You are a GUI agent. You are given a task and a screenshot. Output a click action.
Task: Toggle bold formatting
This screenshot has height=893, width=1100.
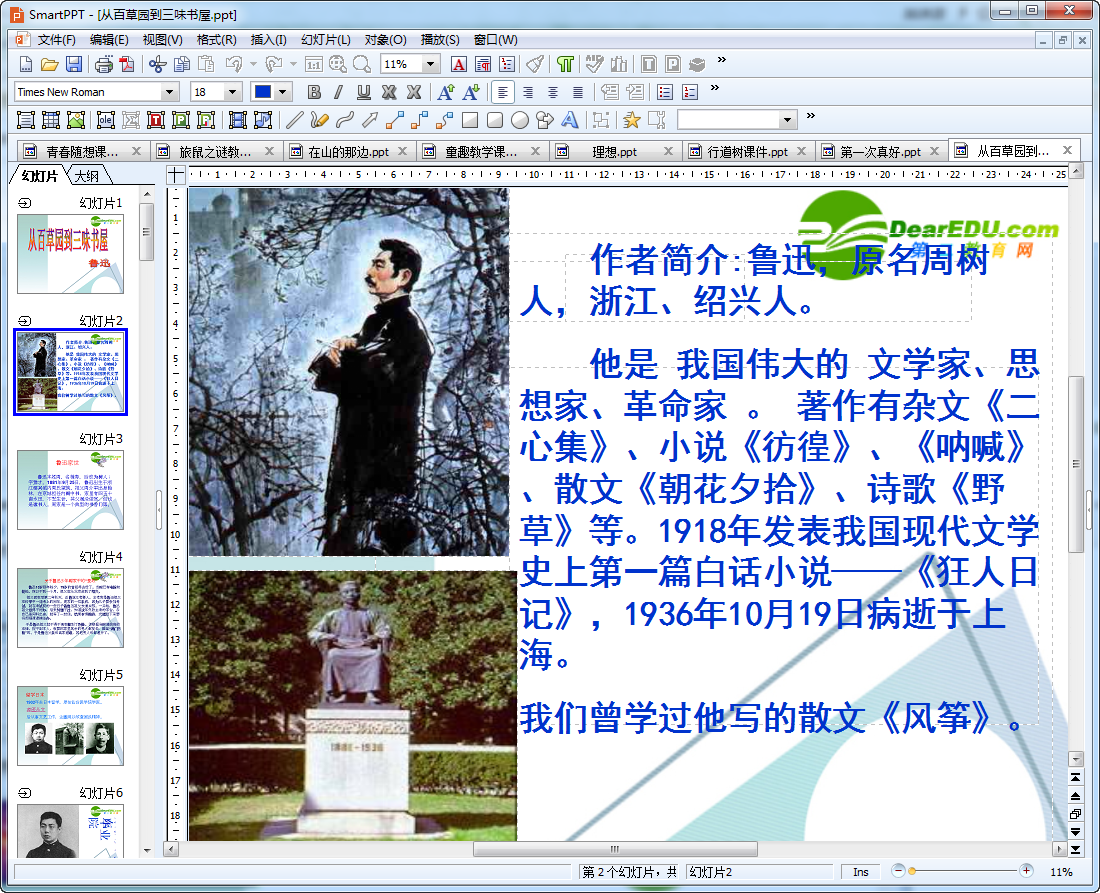coord(314,92)
